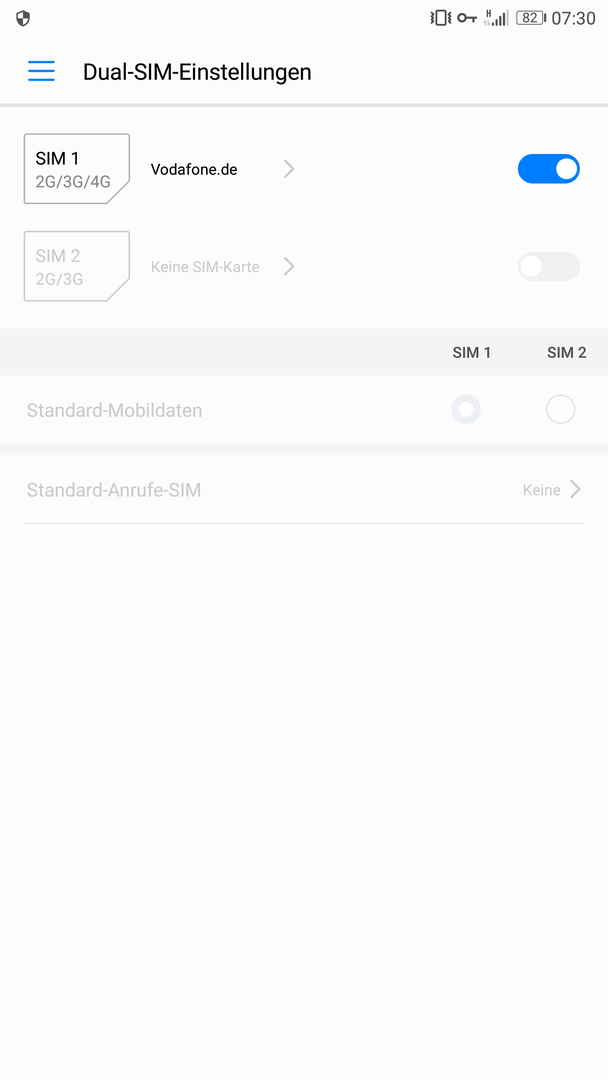Tap the mobile signal strength icon
This screenshot has height=1080, width=608.
496,18
